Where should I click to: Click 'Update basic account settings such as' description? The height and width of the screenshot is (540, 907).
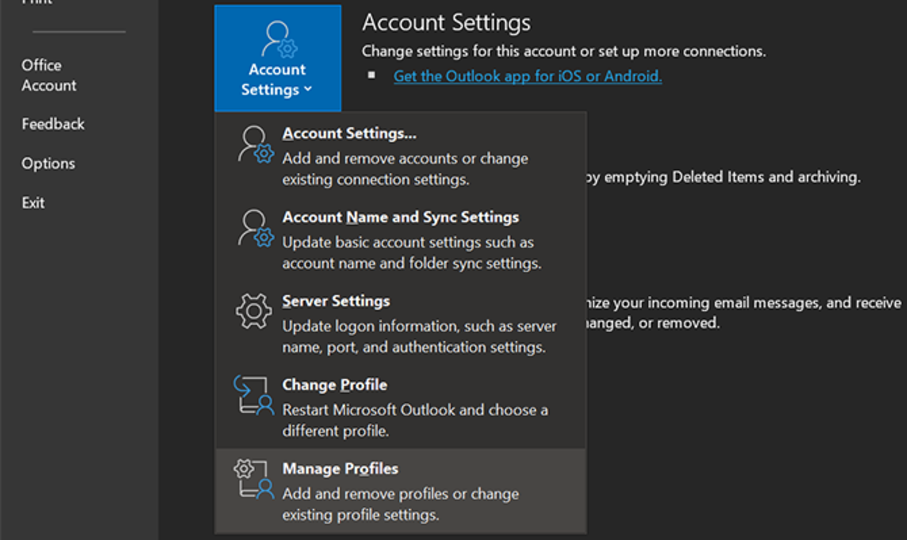click(408, 242)
